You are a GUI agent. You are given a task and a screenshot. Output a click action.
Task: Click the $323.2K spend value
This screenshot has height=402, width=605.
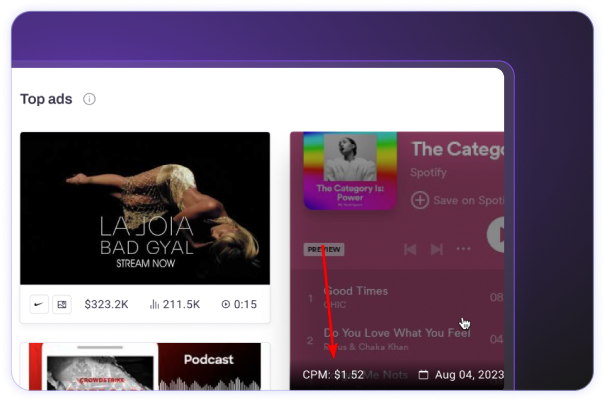[x=108, y=304]
